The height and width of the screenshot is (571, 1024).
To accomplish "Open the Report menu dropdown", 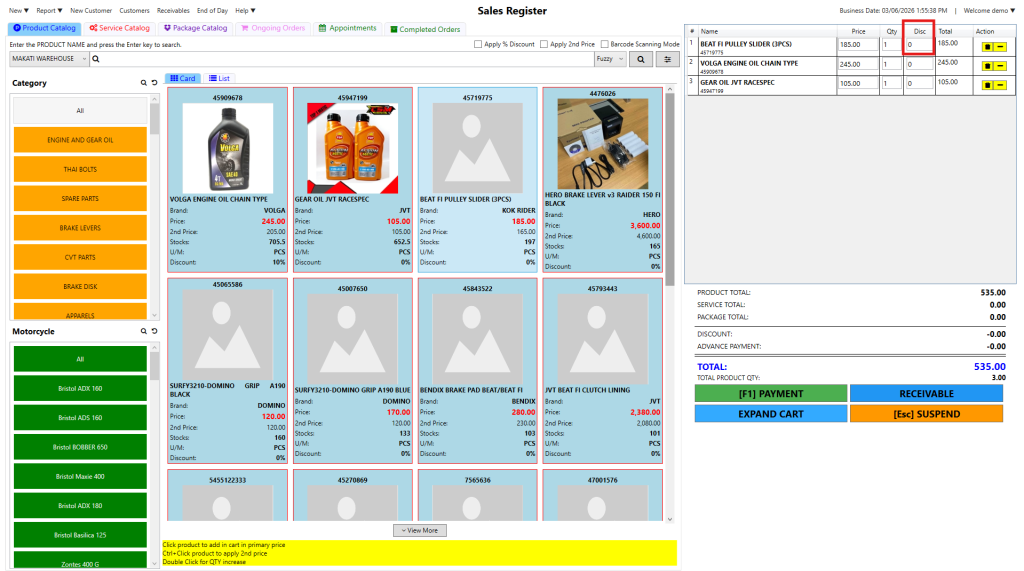I will [x=47, y=10].
